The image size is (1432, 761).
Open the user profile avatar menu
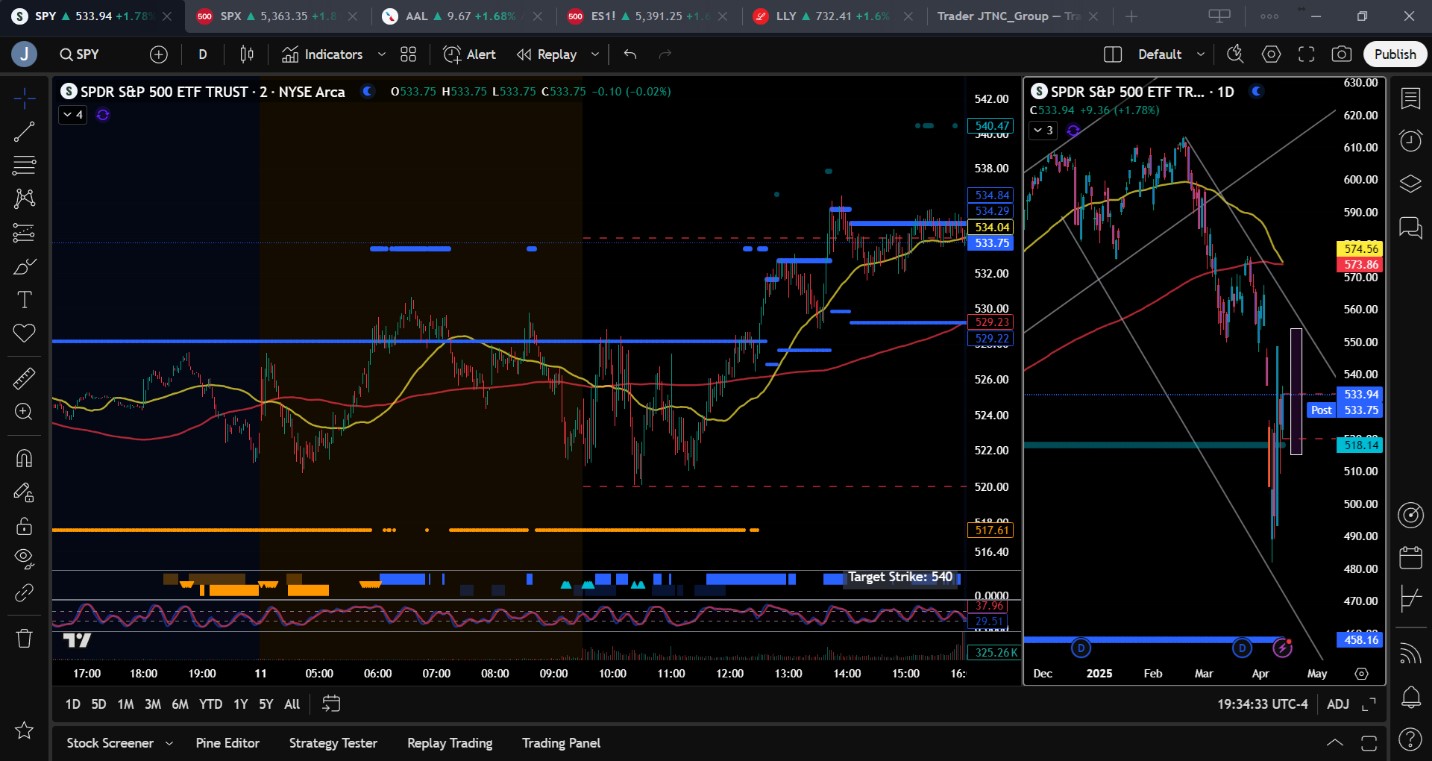(24, 54)
